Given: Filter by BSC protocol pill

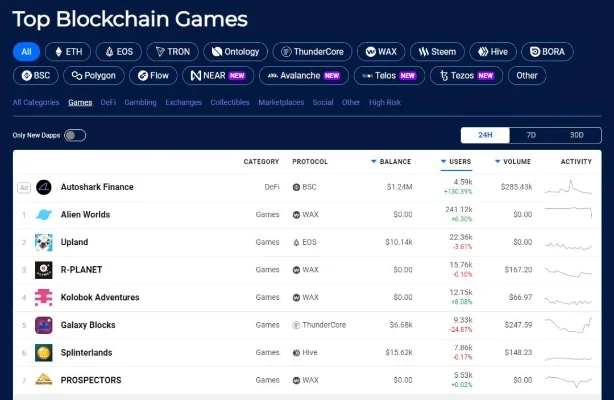Looking at the screenshot, I should click(36, 76).
